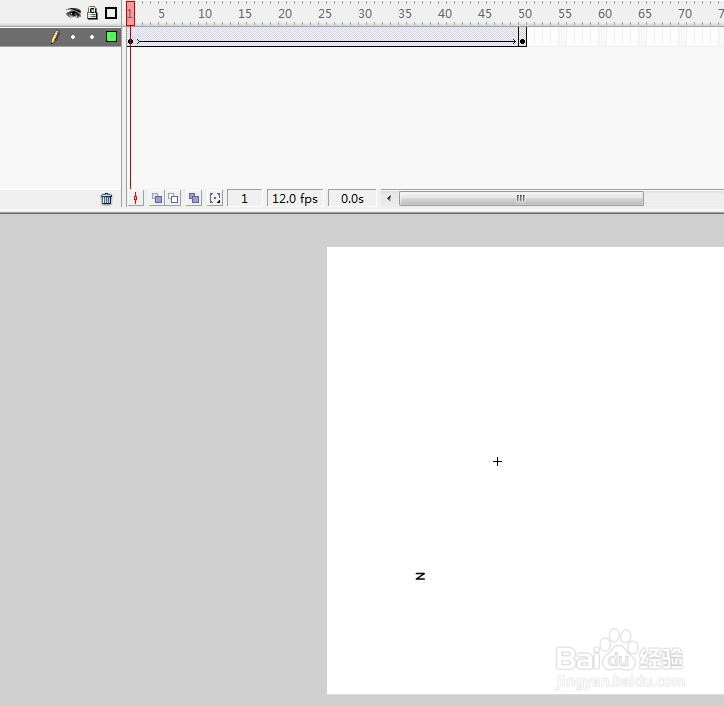724x706 pixels.
Task: Click the motion tween span in the layer
Action: [x=326, y=37]
